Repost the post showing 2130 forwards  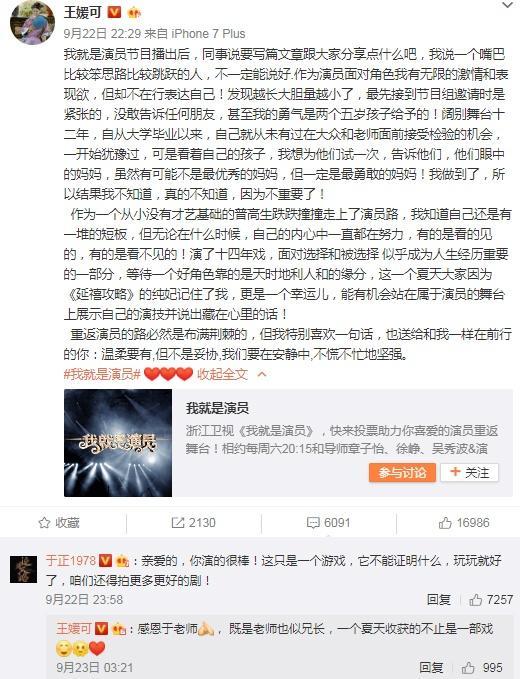[x=194, y=523]
